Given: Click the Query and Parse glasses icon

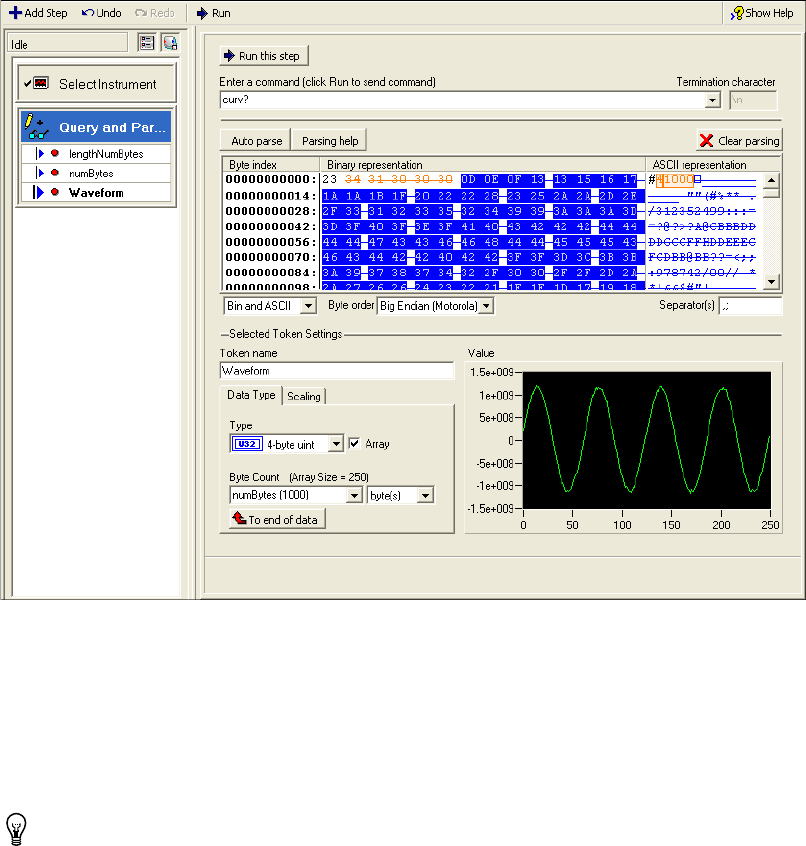Looking at the screenshot, I should tap(38, 132).
